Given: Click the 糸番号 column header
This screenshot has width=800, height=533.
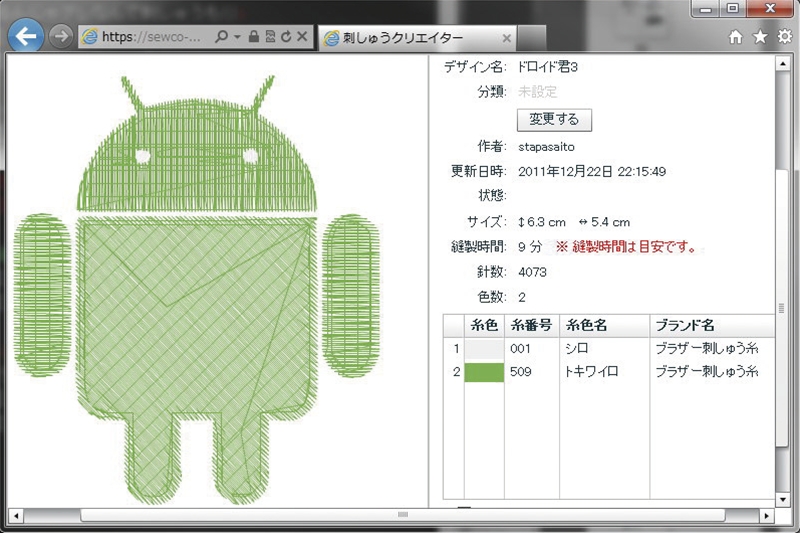Looking at the screenshot, I should tap(532, 325).
